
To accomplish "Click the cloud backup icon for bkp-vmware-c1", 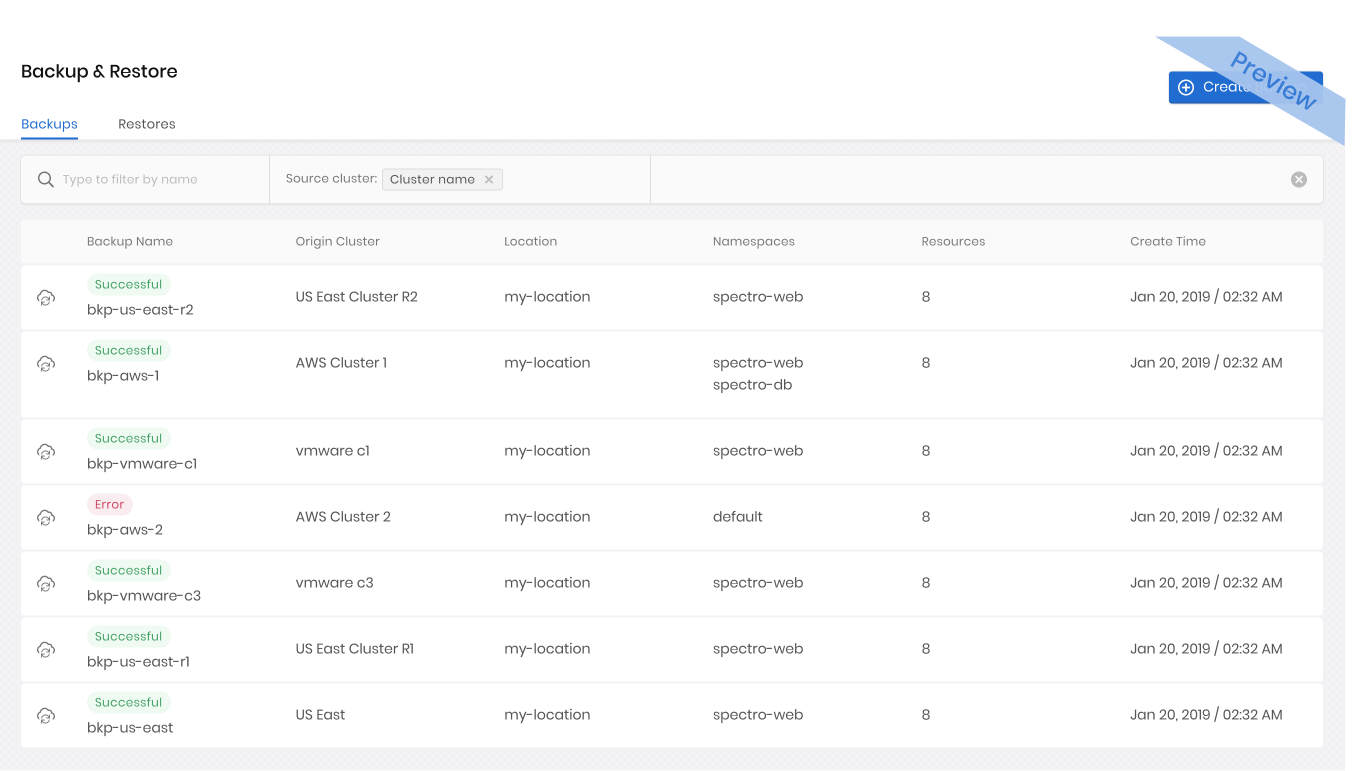I will tap(46, 451).
